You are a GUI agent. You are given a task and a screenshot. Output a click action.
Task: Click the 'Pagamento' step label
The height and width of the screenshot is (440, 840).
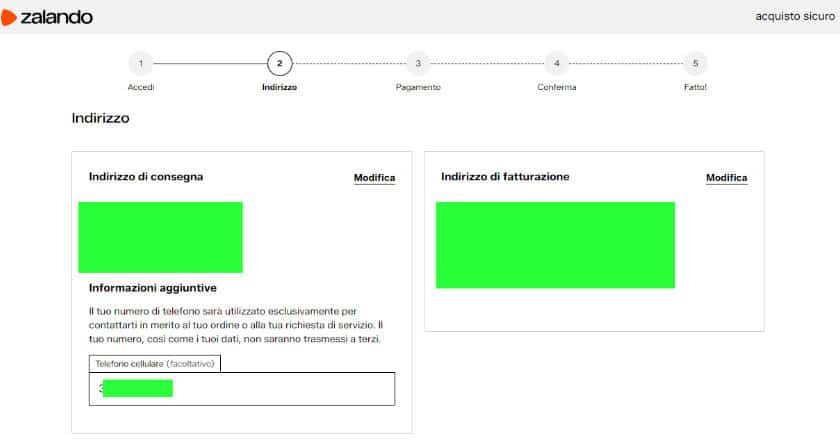click(x=418, y=87)
